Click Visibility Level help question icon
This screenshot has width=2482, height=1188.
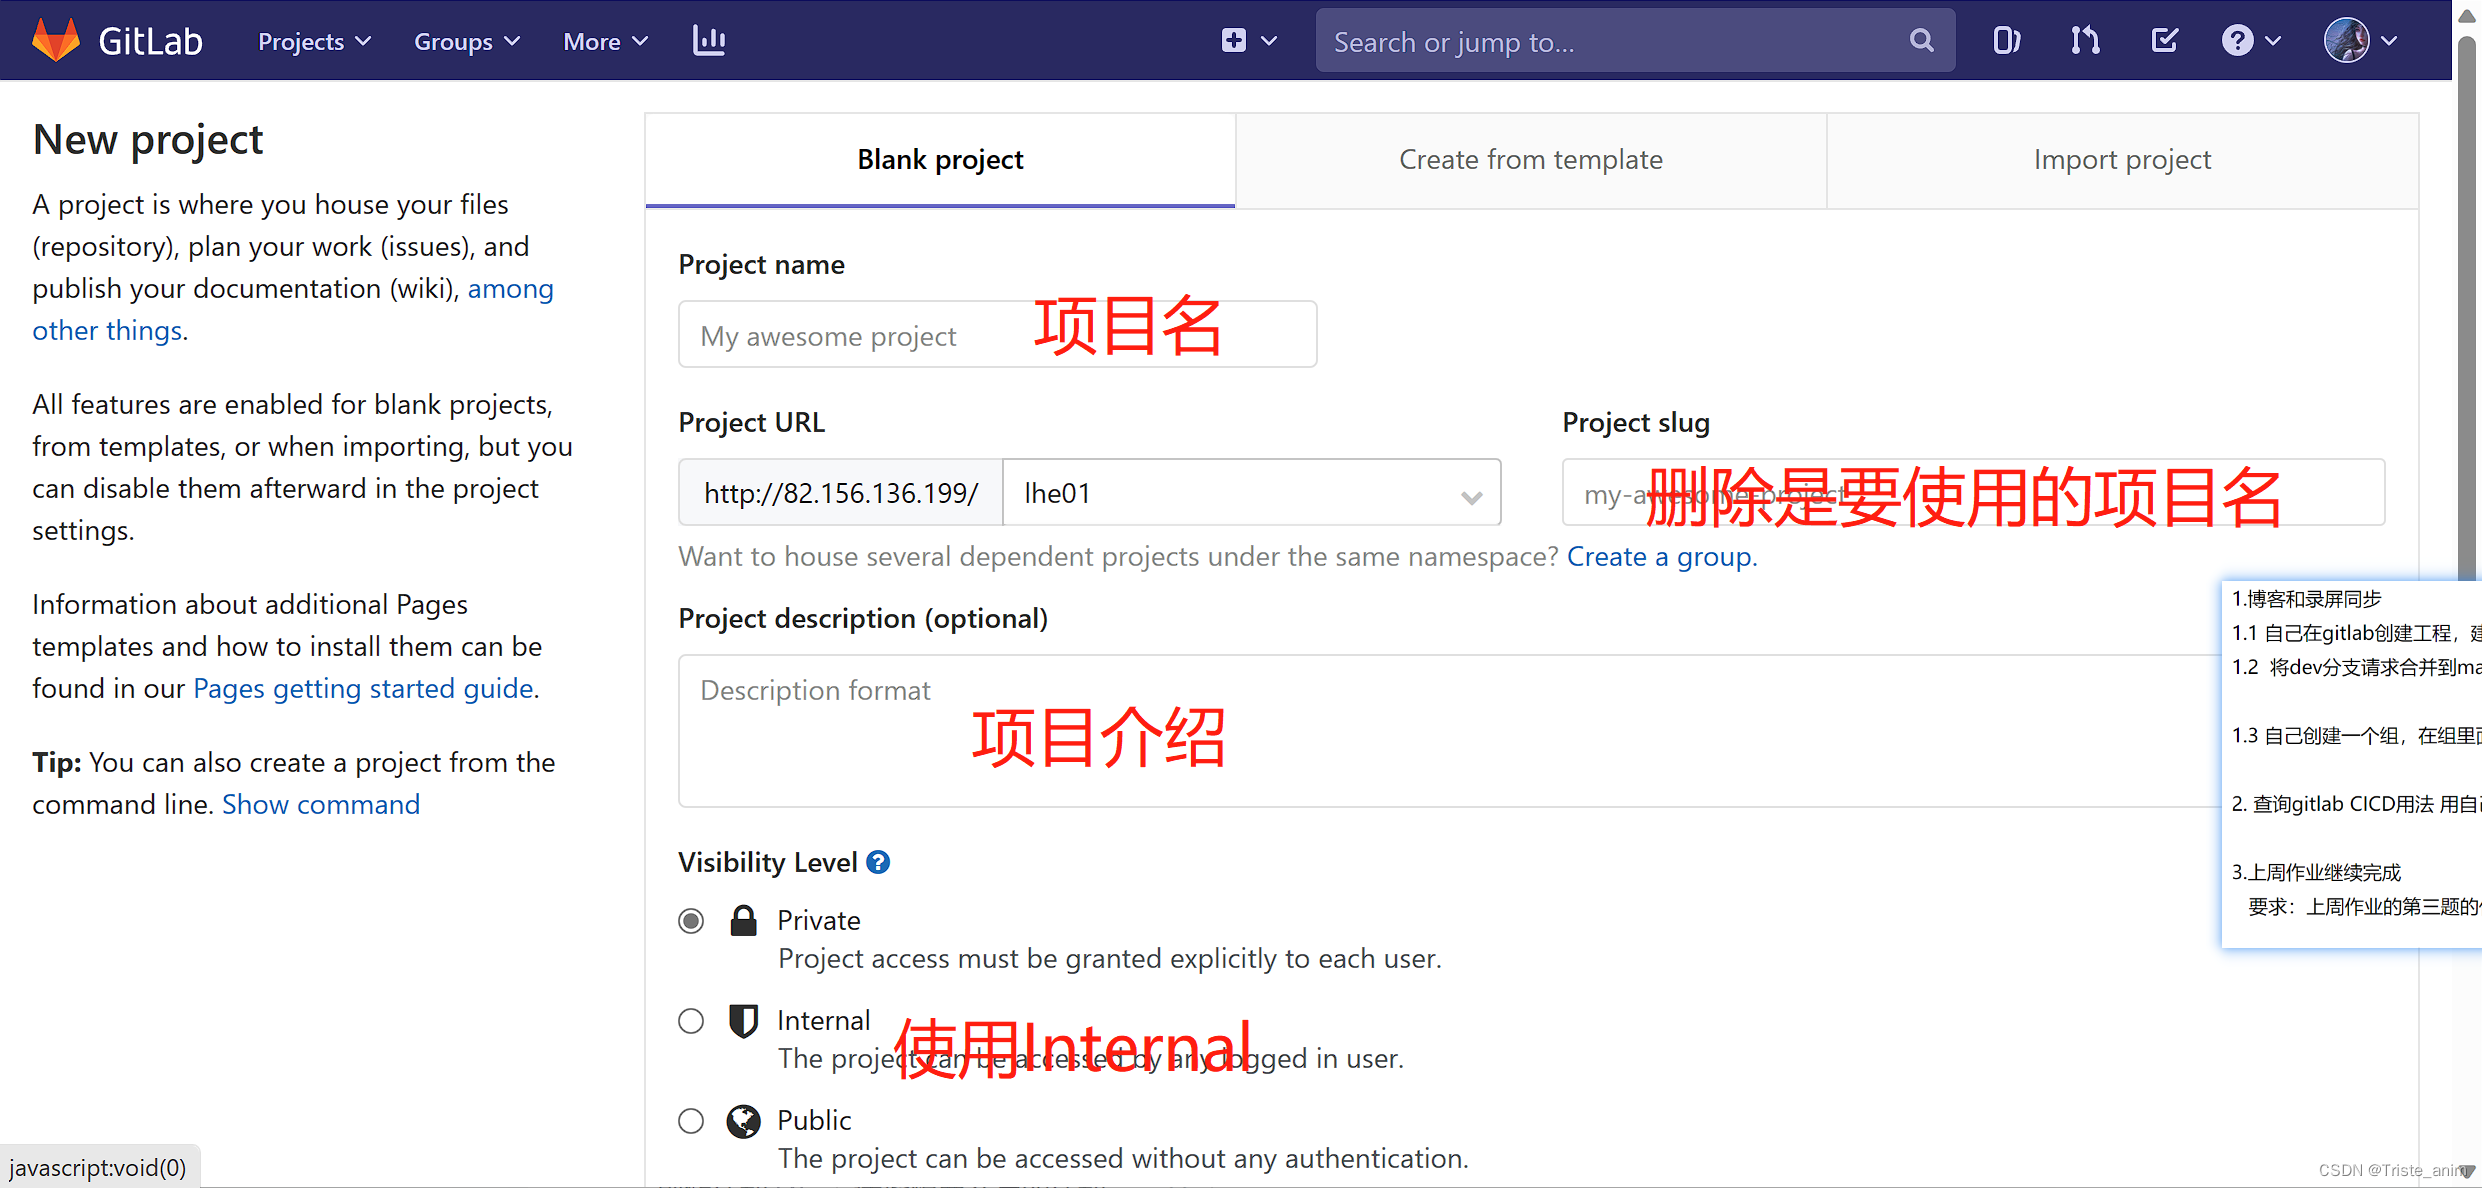pos(878,862)
